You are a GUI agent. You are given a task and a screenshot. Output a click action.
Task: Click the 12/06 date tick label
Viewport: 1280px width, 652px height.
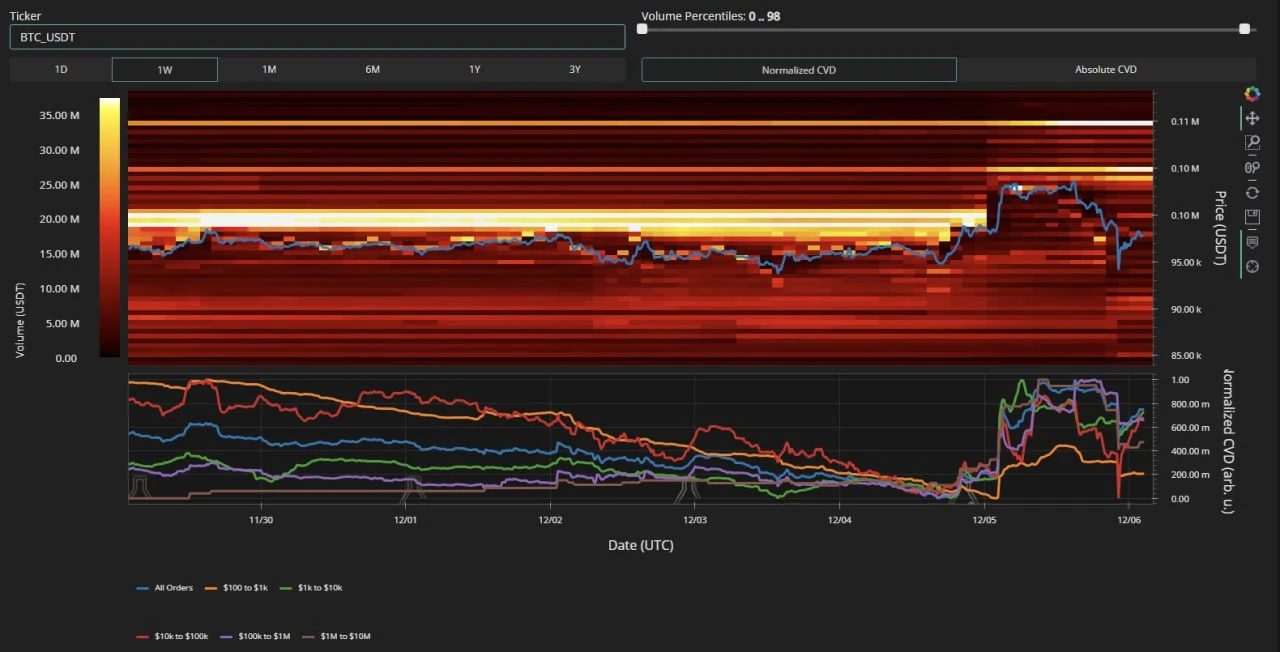[1128, 520]
